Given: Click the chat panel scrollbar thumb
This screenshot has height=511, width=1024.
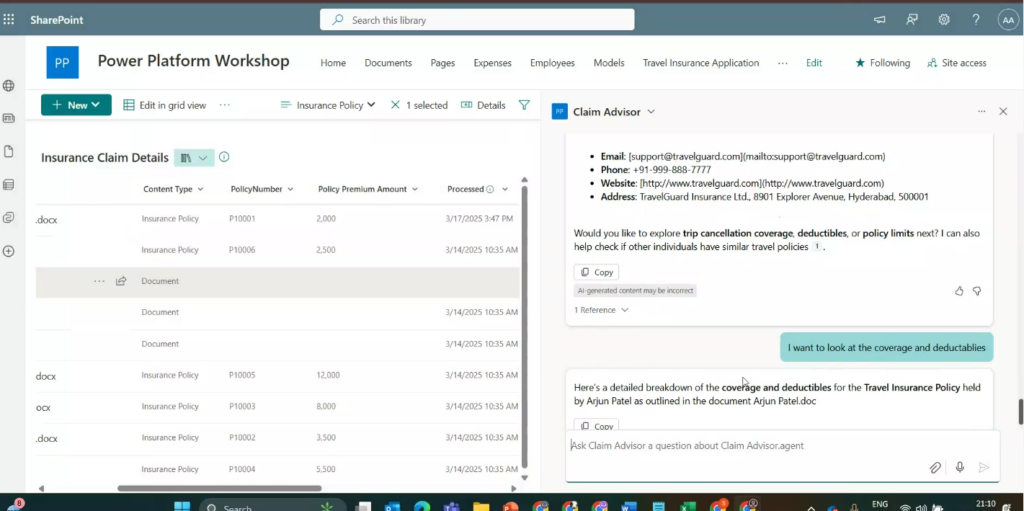Looking at the screenshot, I should (1020, 412).
